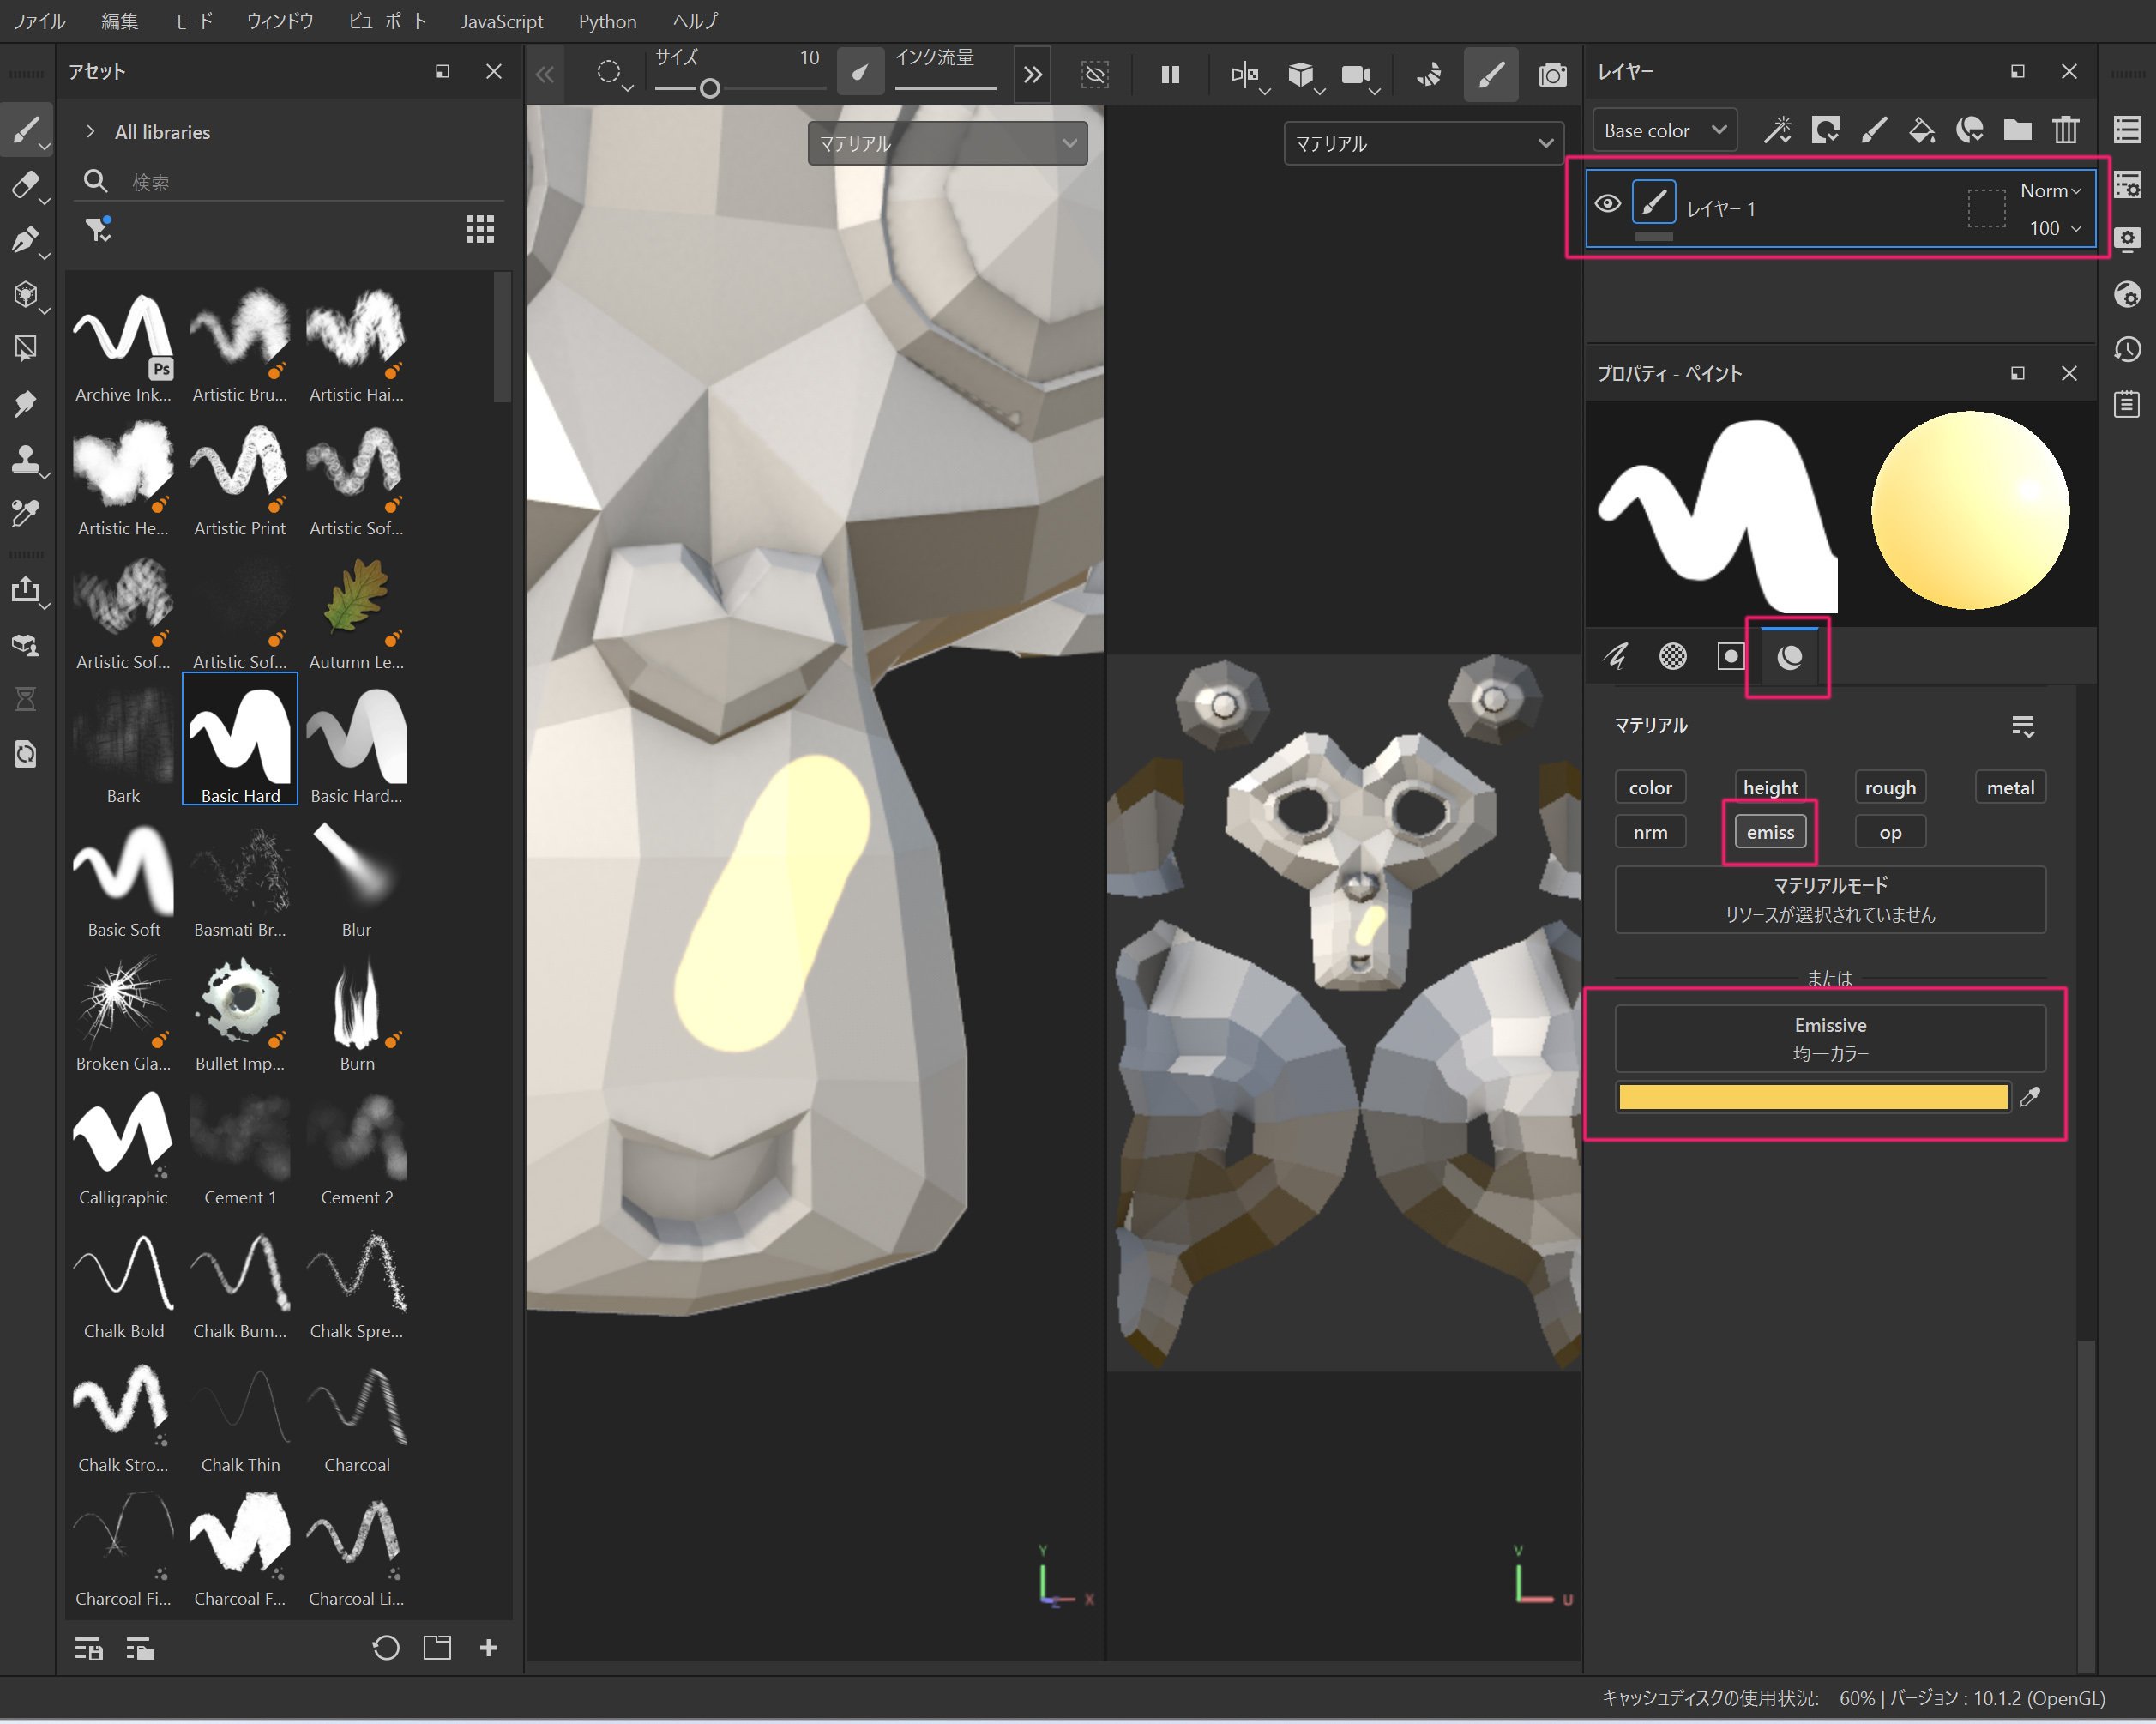Expand more toolbar options double chevron
The image size is (2156, 1724).
(1032, 75)
